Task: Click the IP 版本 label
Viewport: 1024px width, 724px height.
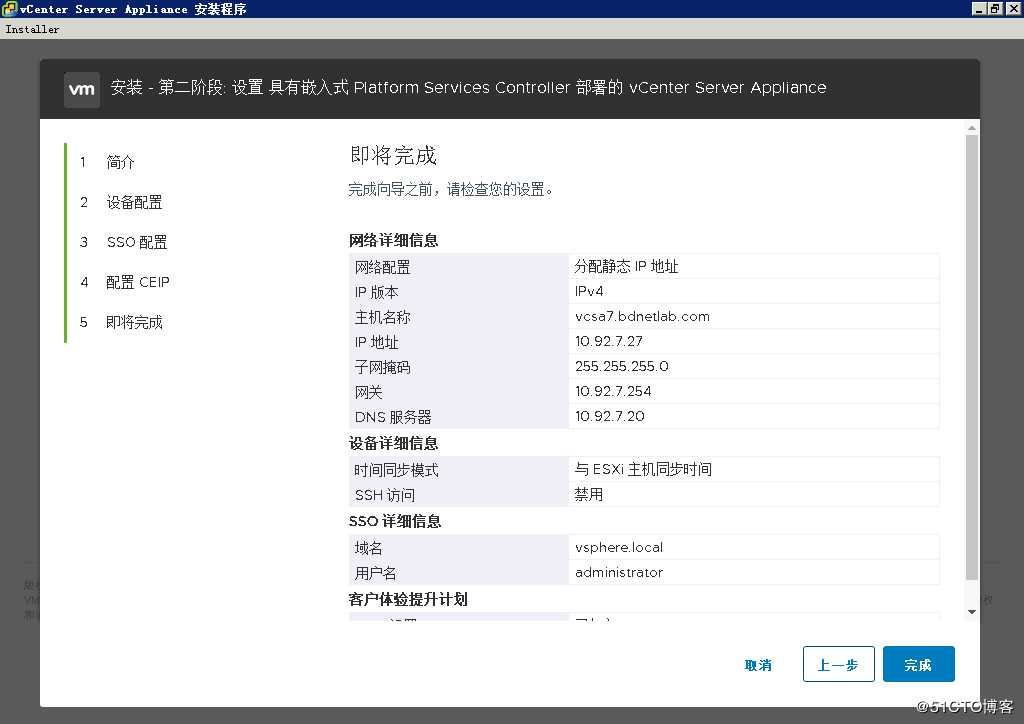Action: pos(376,292)
